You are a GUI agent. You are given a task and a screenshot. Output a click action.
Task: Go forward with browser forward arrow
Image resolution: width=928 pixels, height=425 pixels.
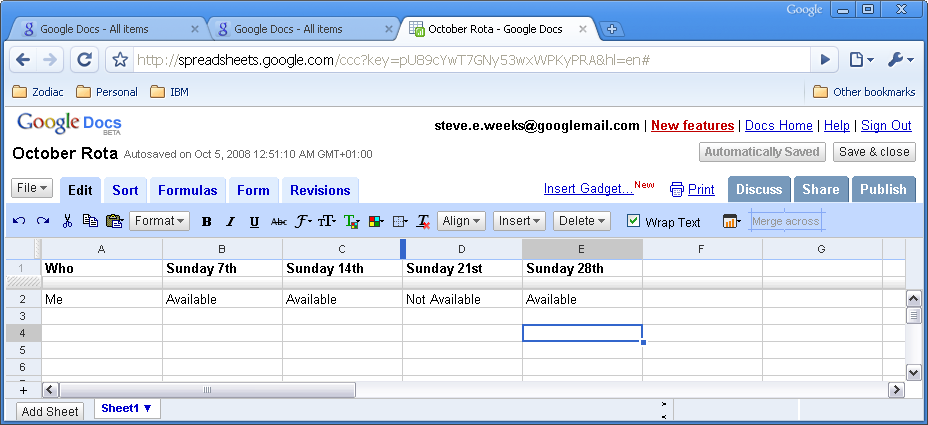coord(50,59)
